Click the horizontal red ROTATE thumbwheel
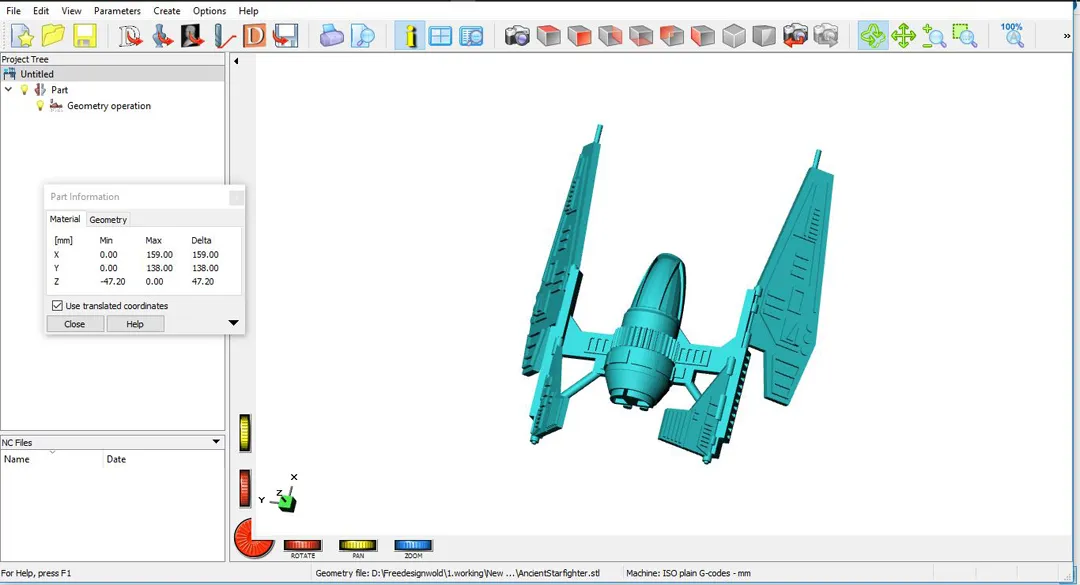1080x585 pixels. tap(302, 545)
